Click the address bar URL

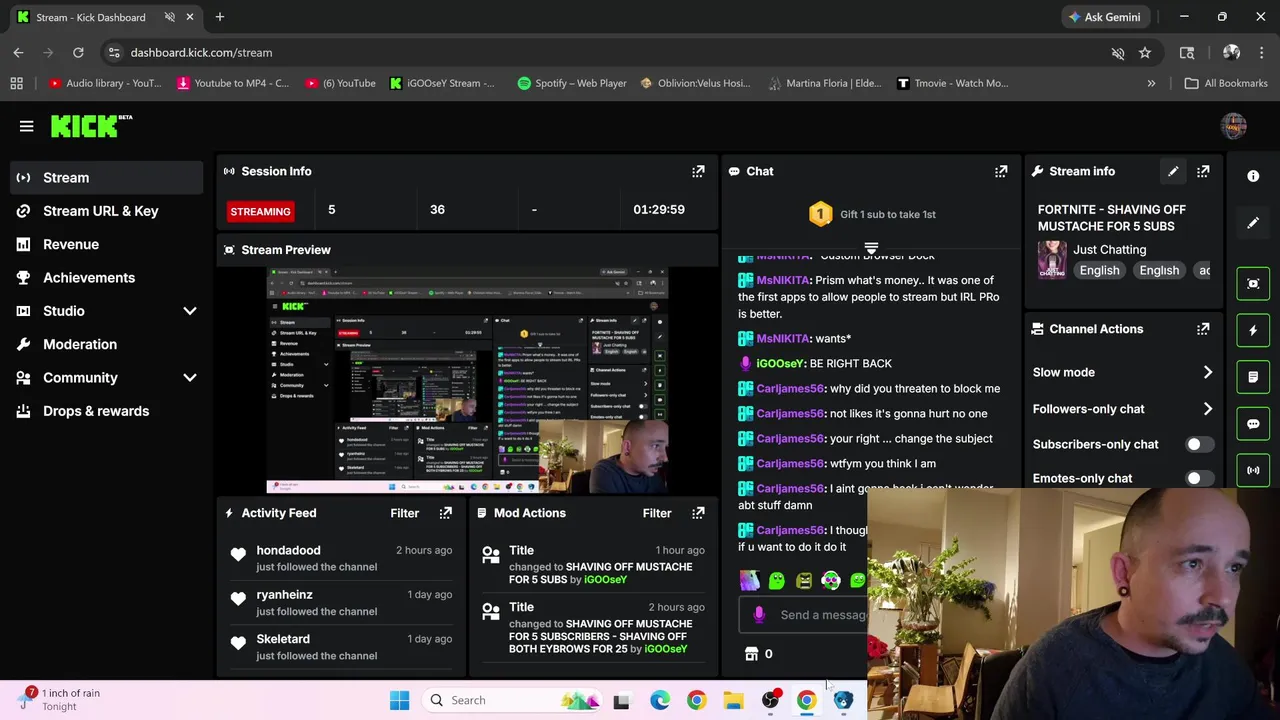201,53
